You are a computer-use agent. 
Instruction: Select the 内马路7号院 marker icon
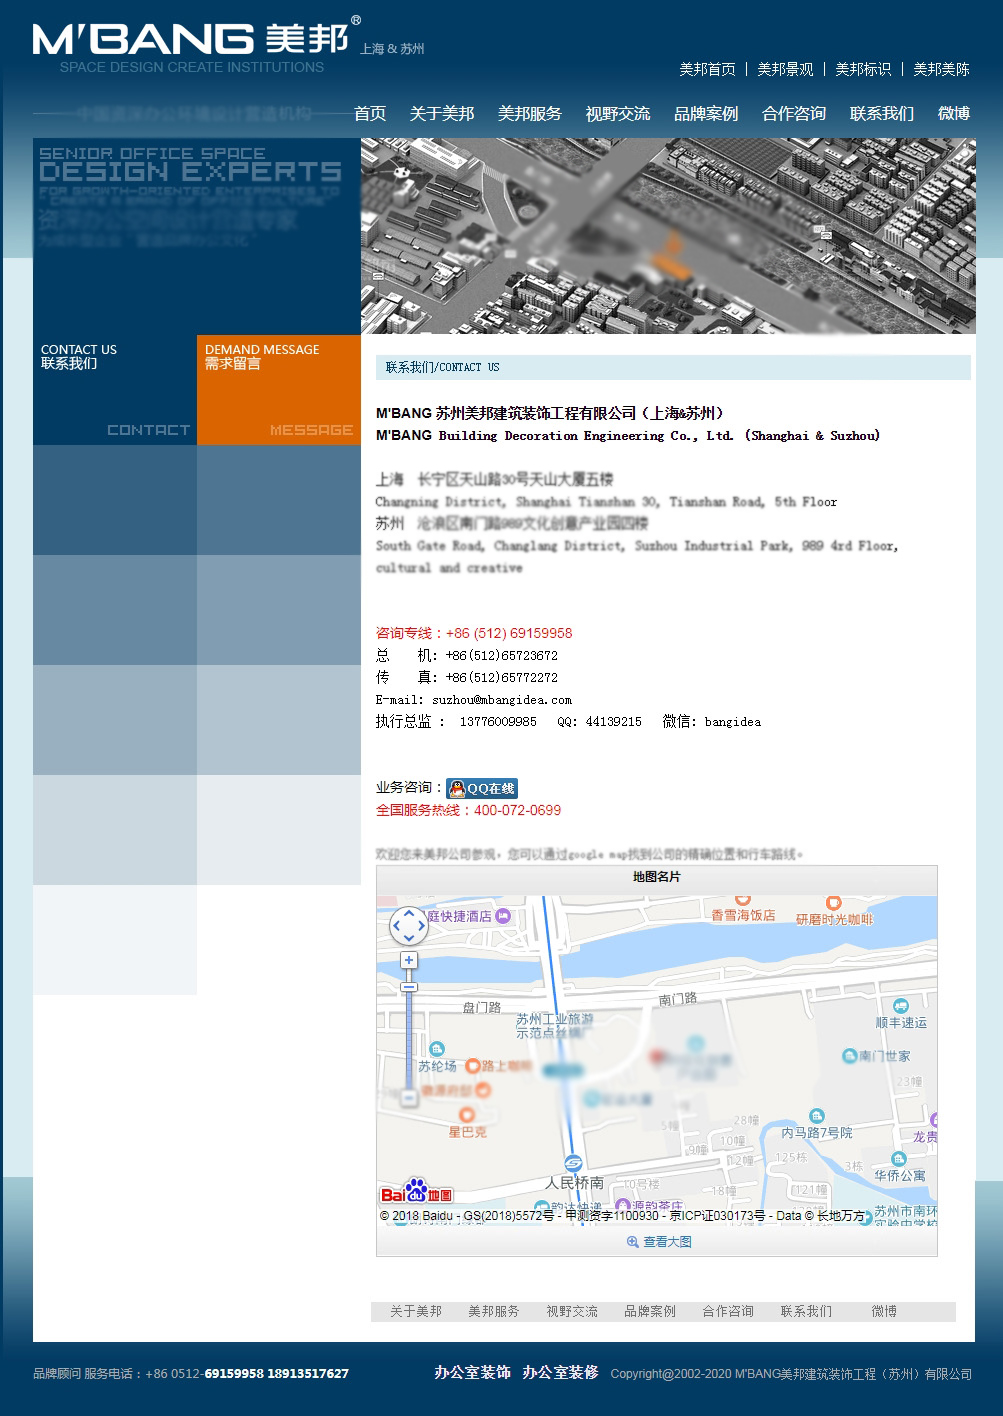coord(817,1116)
